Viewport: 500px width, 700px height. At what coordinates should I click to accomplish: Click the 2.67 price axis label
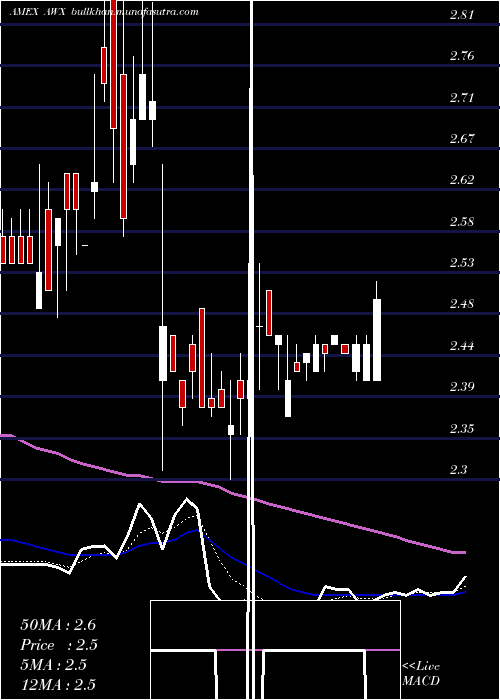pos(462,138)
